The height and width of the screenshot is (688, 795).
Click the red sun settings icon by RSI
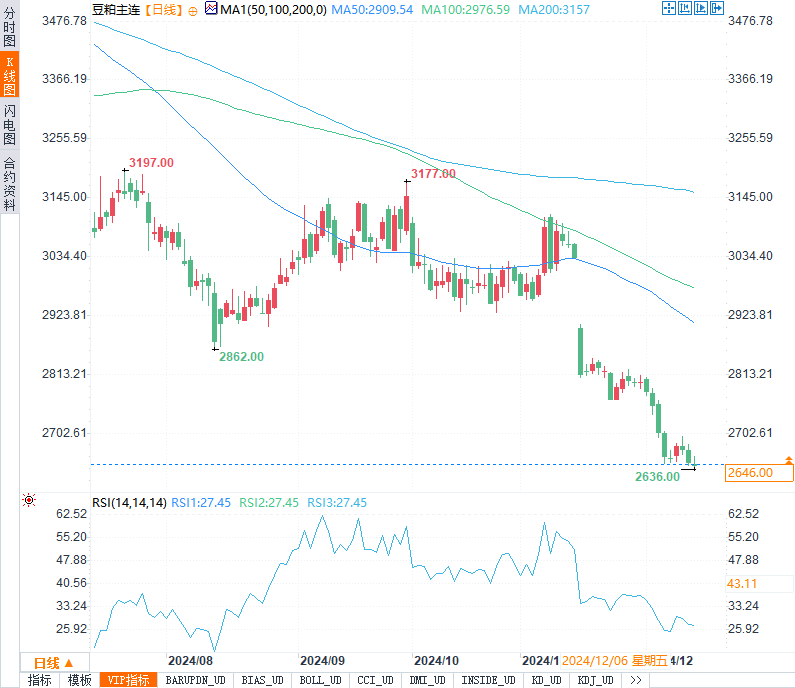[29, 500]
